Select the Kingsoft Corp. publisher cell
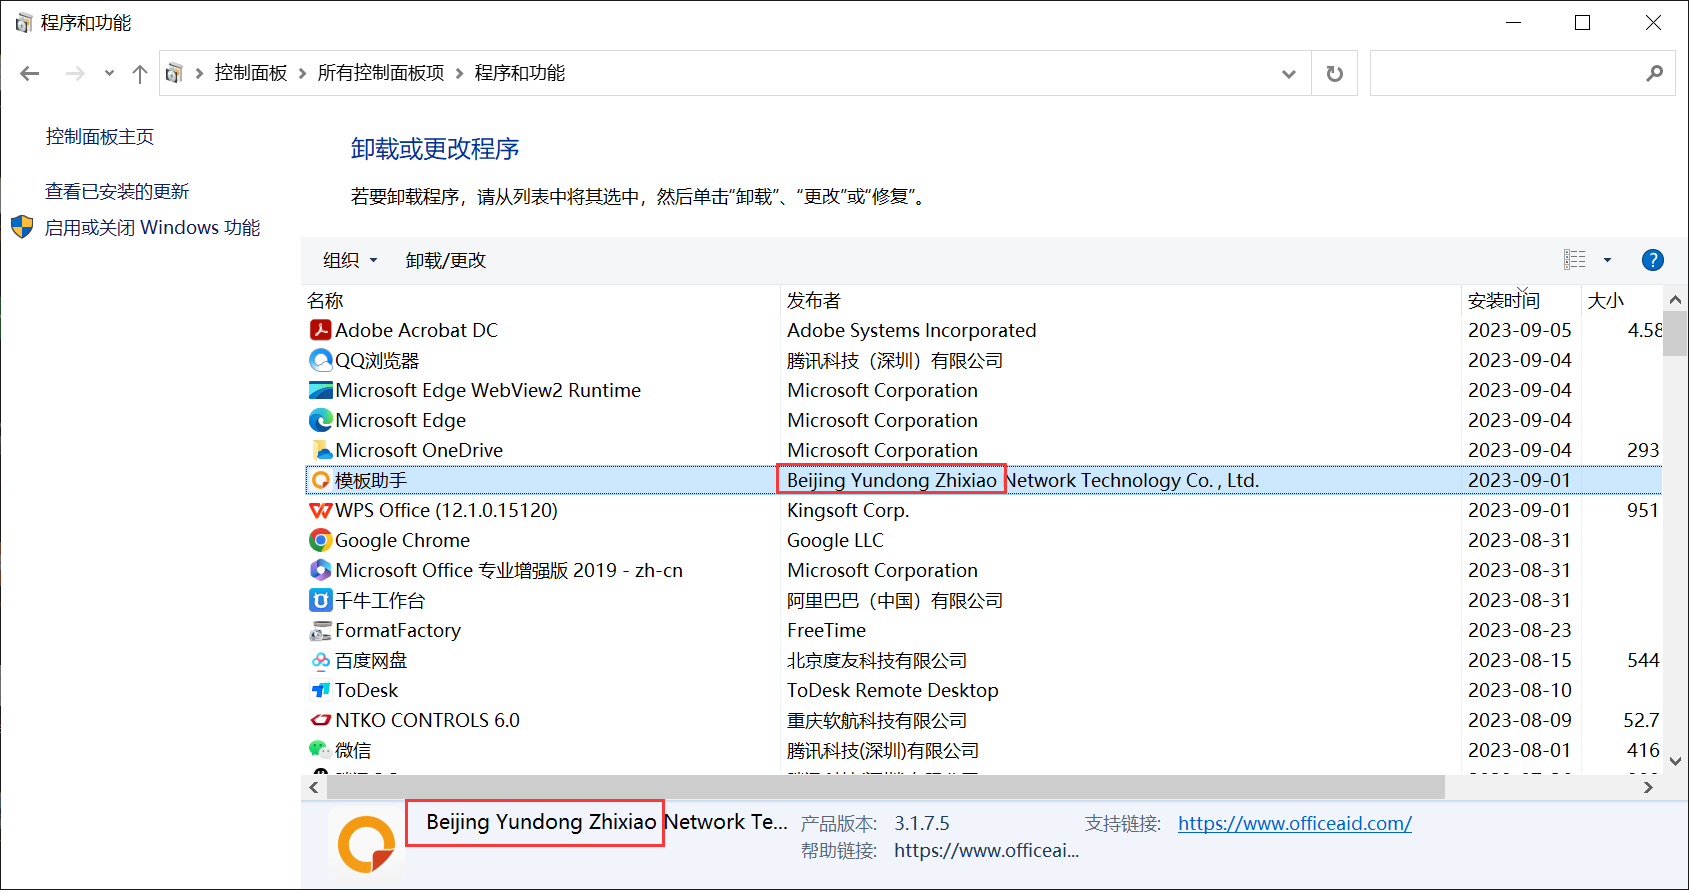The width and height of the screenshot is (1689, 890). [848, 510]
